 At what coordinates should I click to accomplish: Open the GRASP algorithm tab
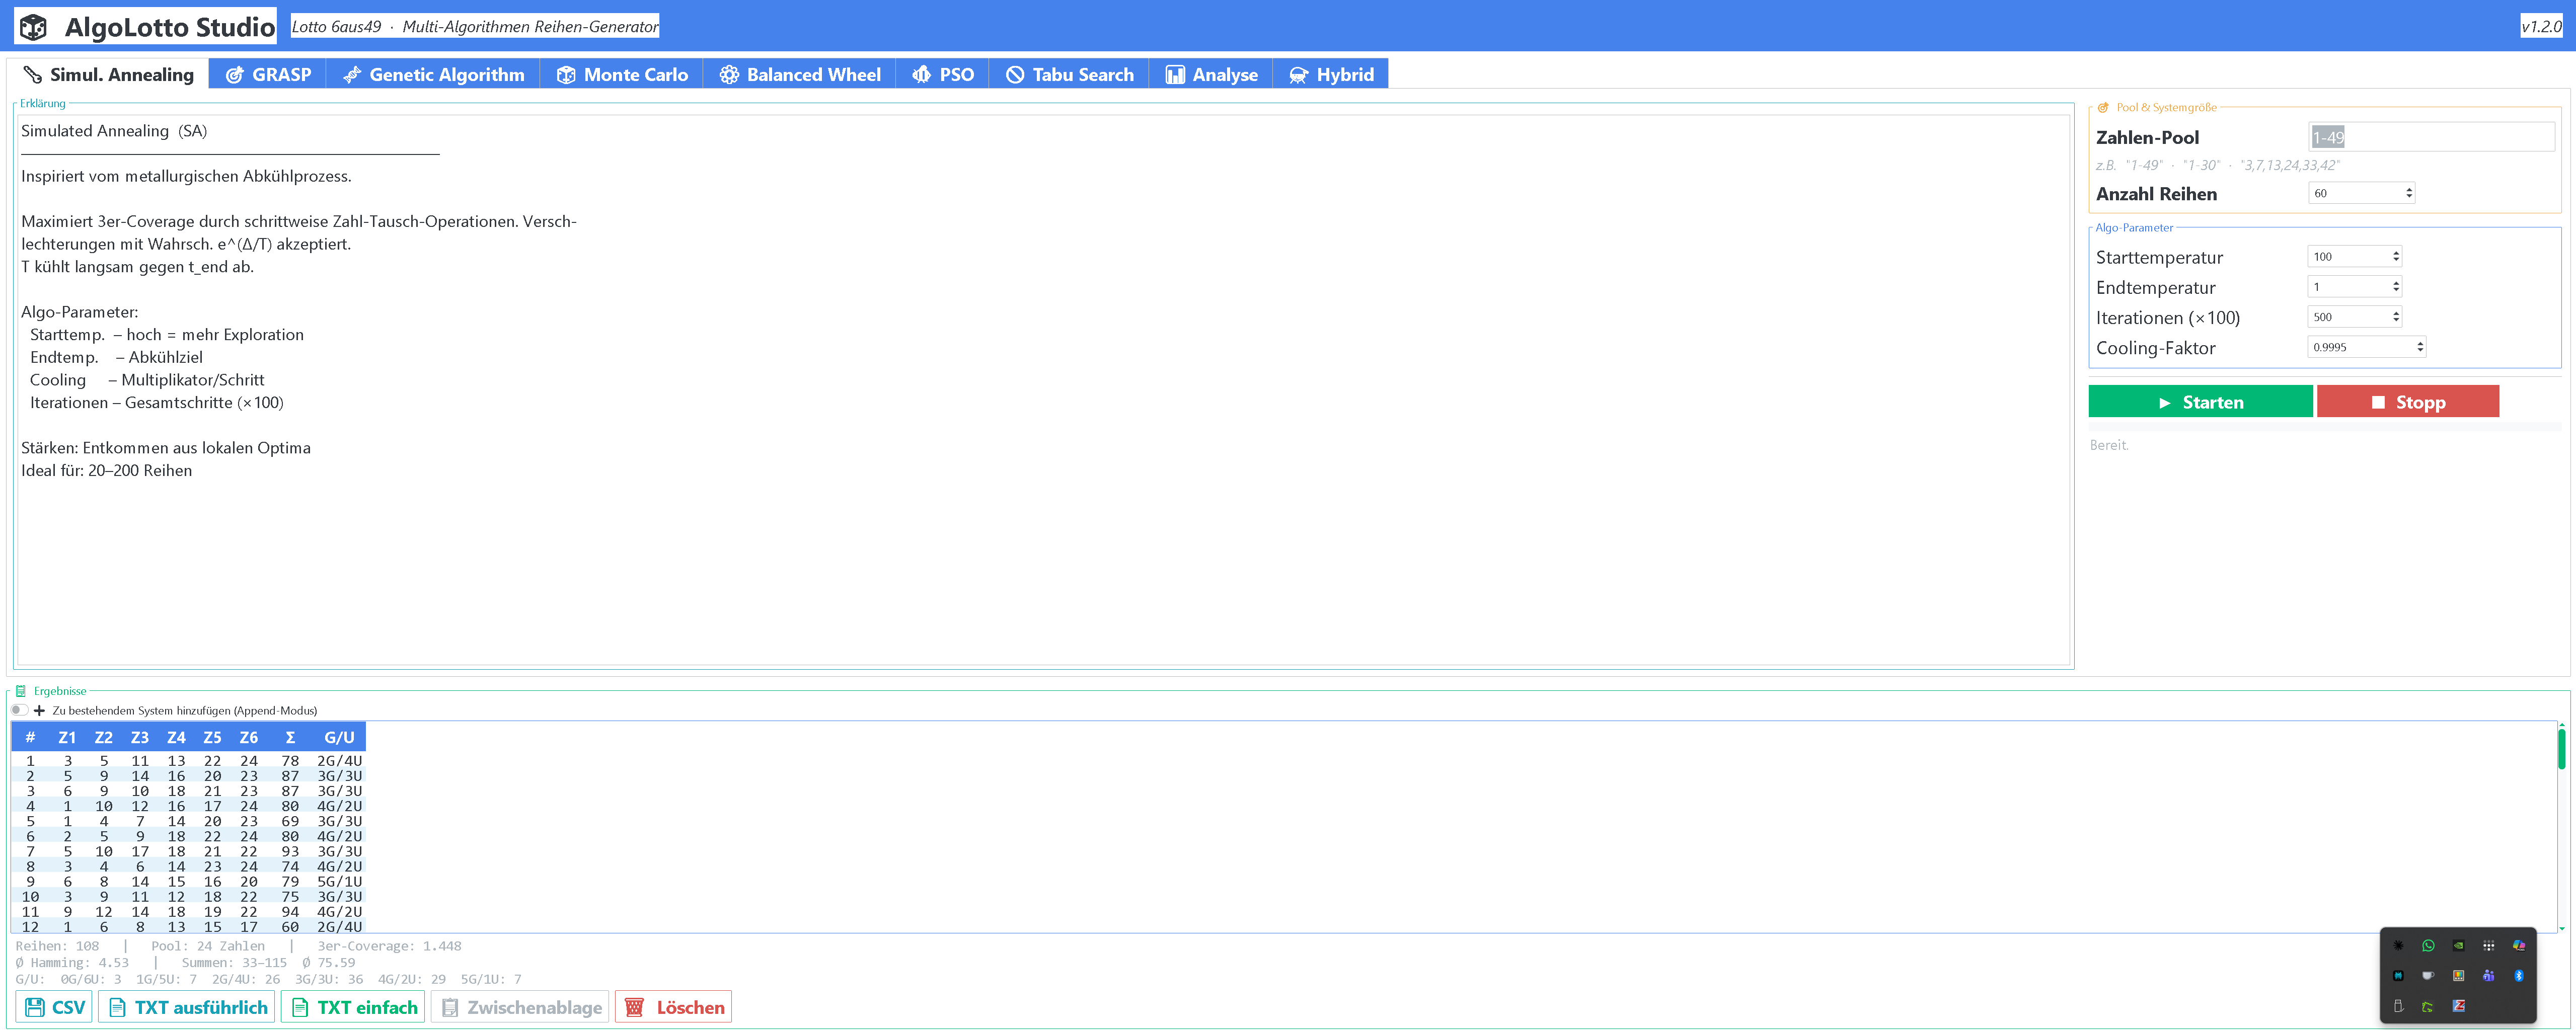[268, 75]
